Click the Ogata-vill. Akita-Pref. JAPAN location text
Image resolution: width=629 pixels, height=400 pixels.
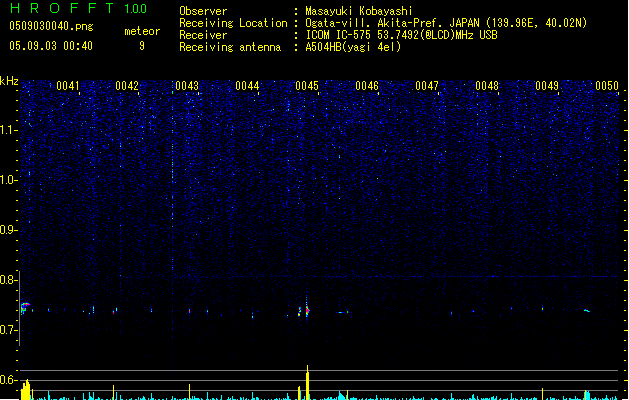click(x=446, y=23)
